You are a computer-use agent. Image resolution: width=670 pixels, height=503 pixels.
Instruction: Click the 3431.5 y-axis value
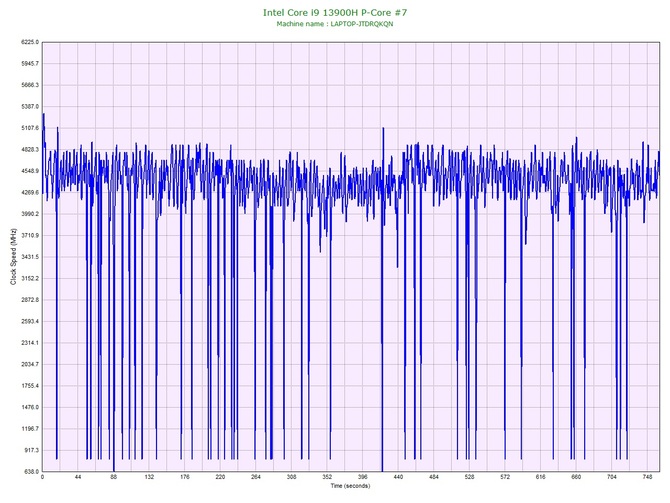coord(30,257)
